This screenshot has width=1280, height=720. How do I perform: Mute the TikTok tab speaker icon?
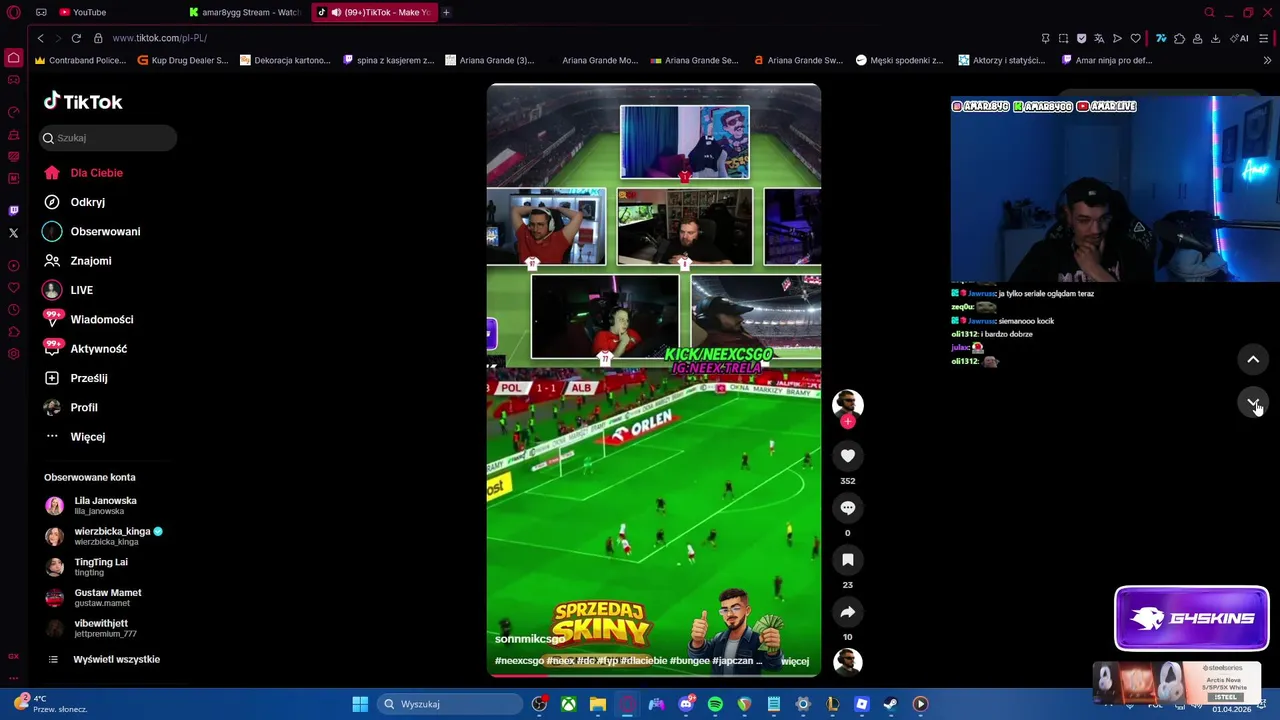click(x=336, y=12)
